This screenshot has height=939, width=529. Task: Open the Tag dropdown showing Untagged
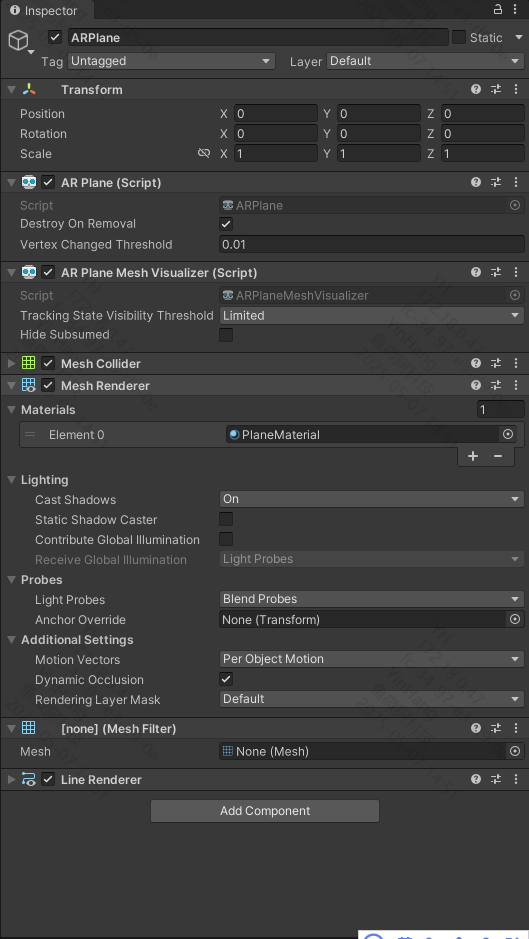171,61
